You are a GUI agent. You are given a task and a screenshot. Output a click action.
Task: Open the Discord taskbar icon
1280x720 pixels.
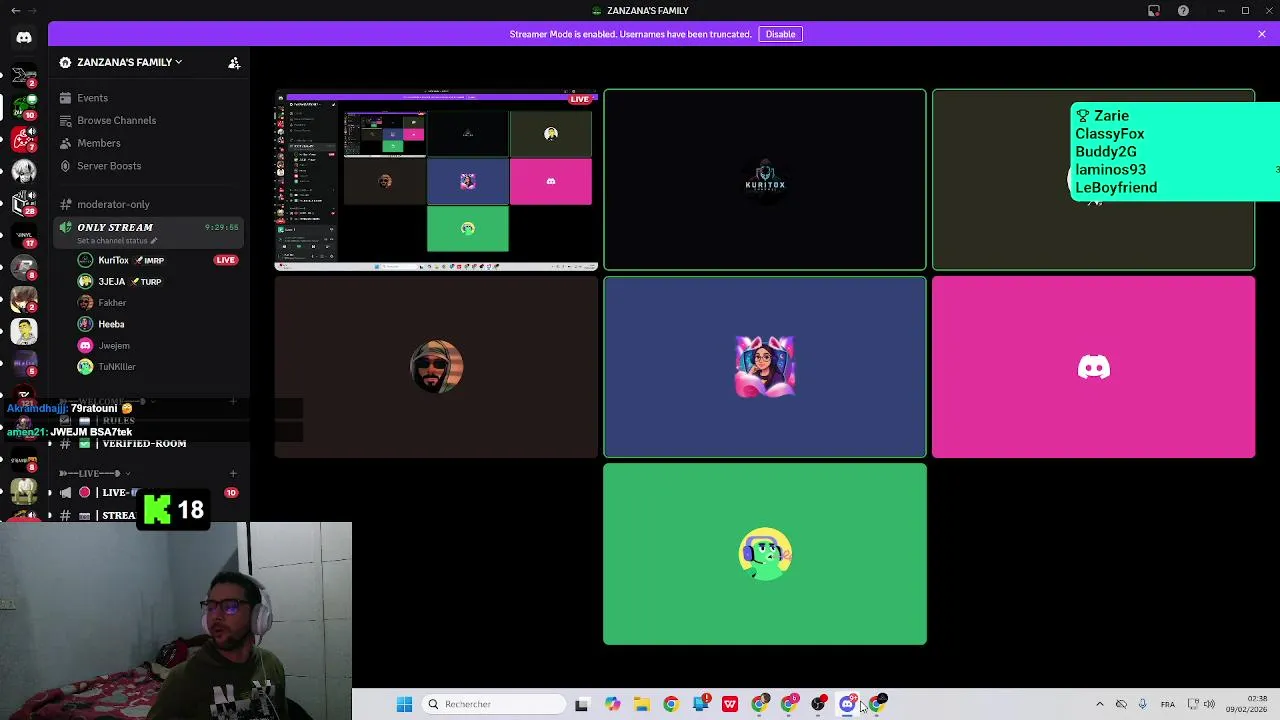click(x=848, y=704)
